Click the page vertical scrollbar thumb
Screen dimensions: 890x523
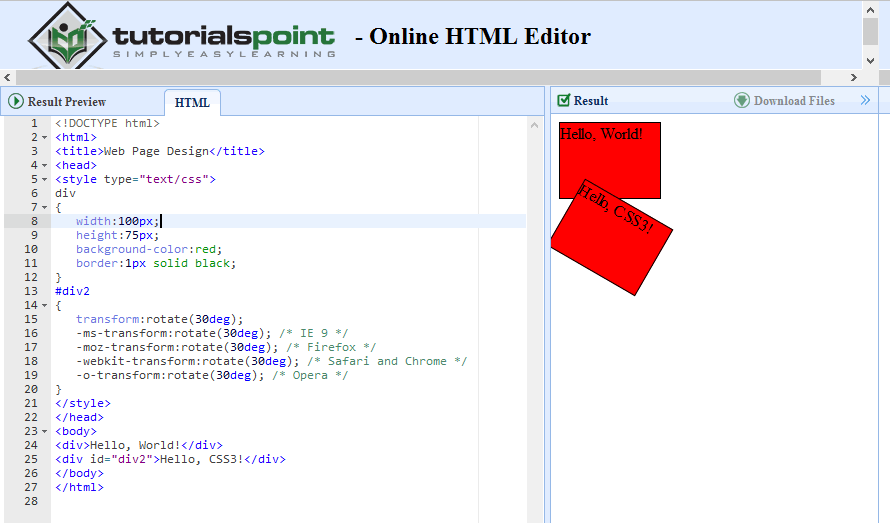[870, 31]
